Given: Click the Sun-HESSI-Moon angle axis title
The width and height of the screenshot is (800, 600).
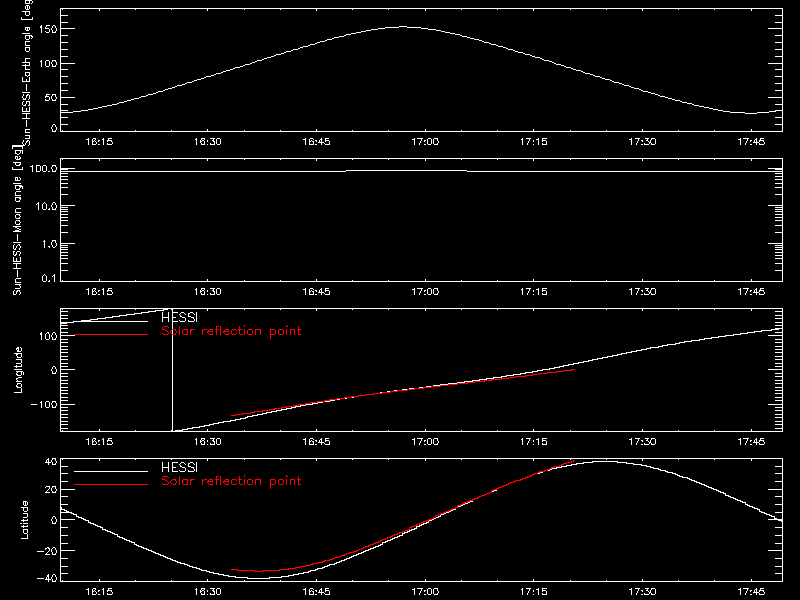Looking at the screenshot, I should coord(17,220).
